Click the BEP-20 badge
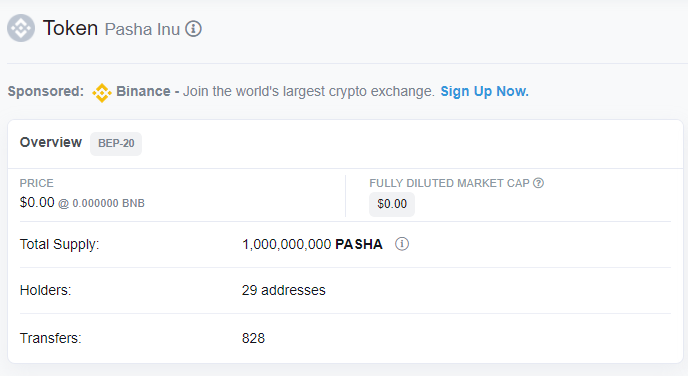The image size is (688, 376). pos(116,143)
